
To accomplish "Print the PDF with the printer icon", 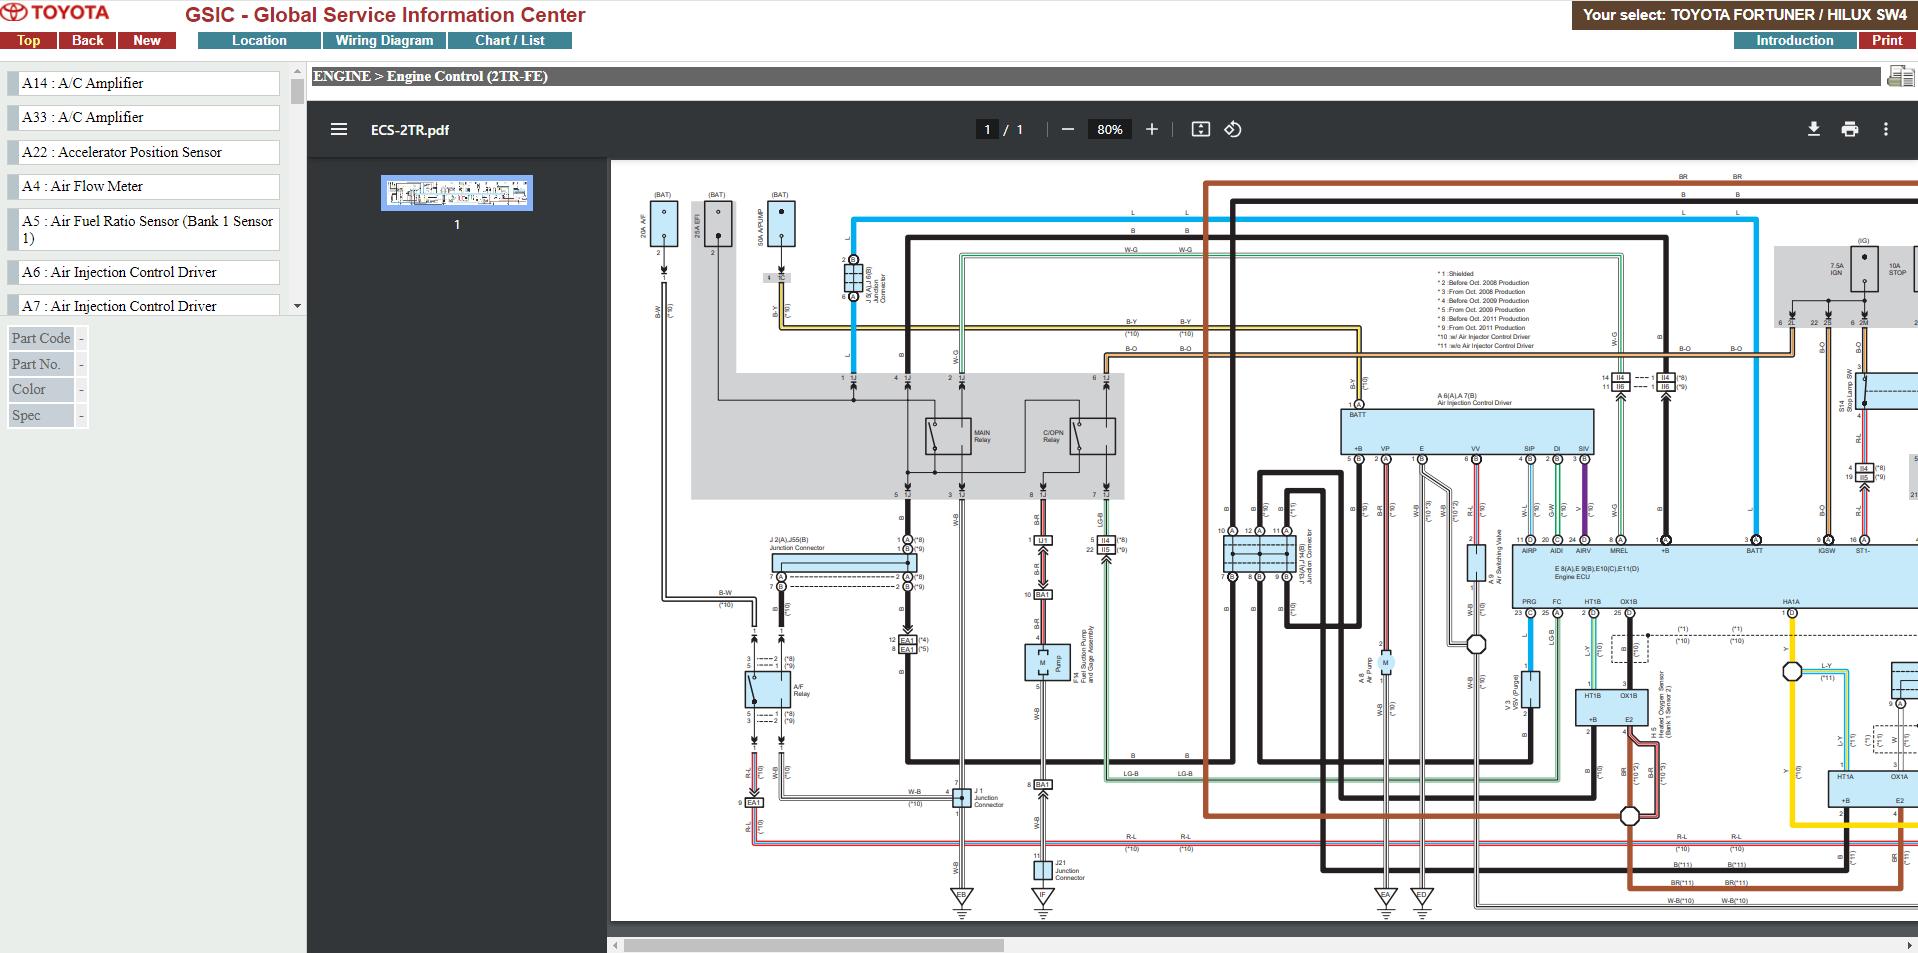I will point(1850,129).
